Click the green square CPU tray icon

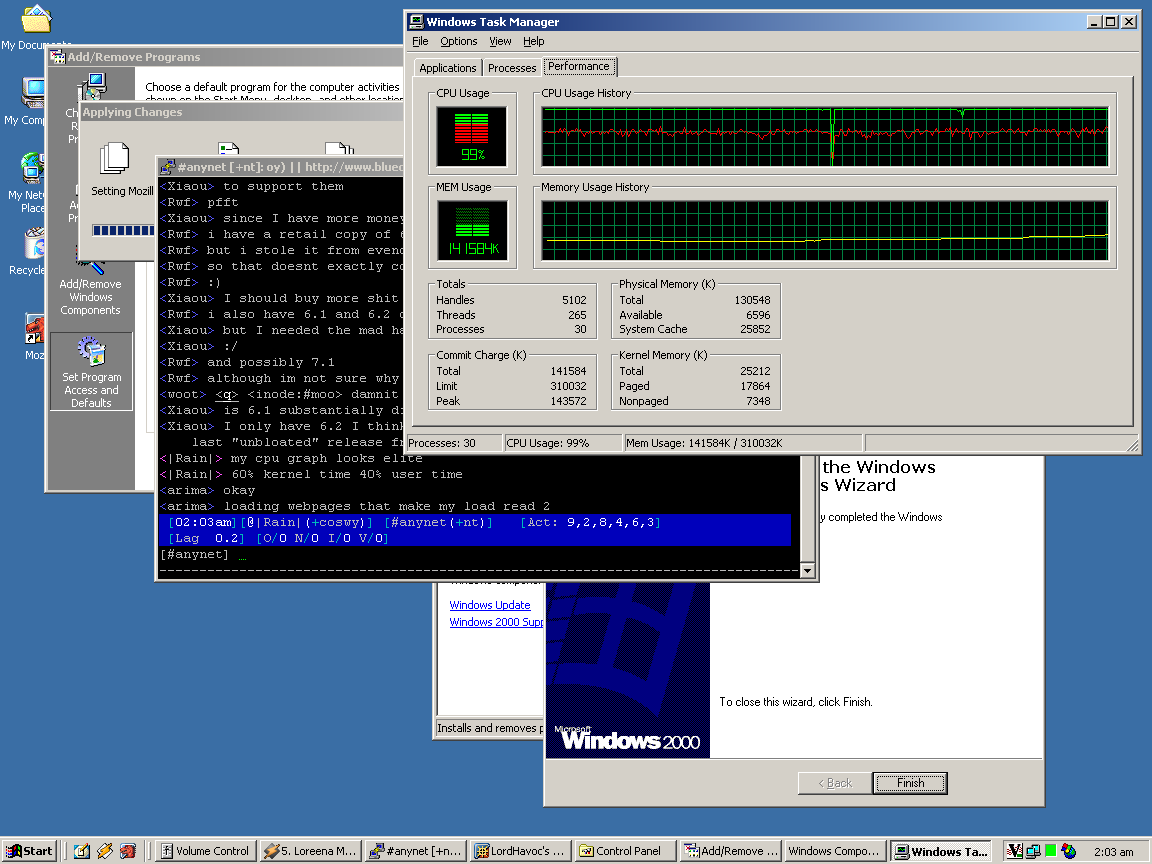click(1051, 851)
